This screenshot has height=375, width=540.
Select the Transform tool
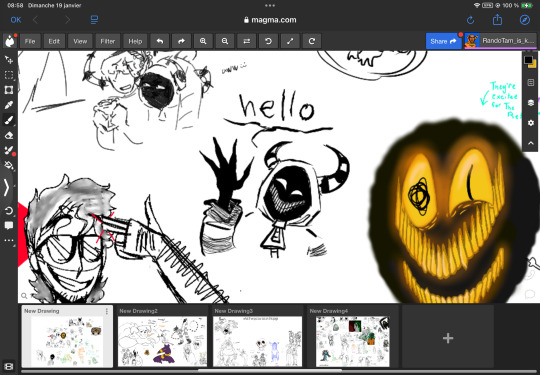(9, 90)
